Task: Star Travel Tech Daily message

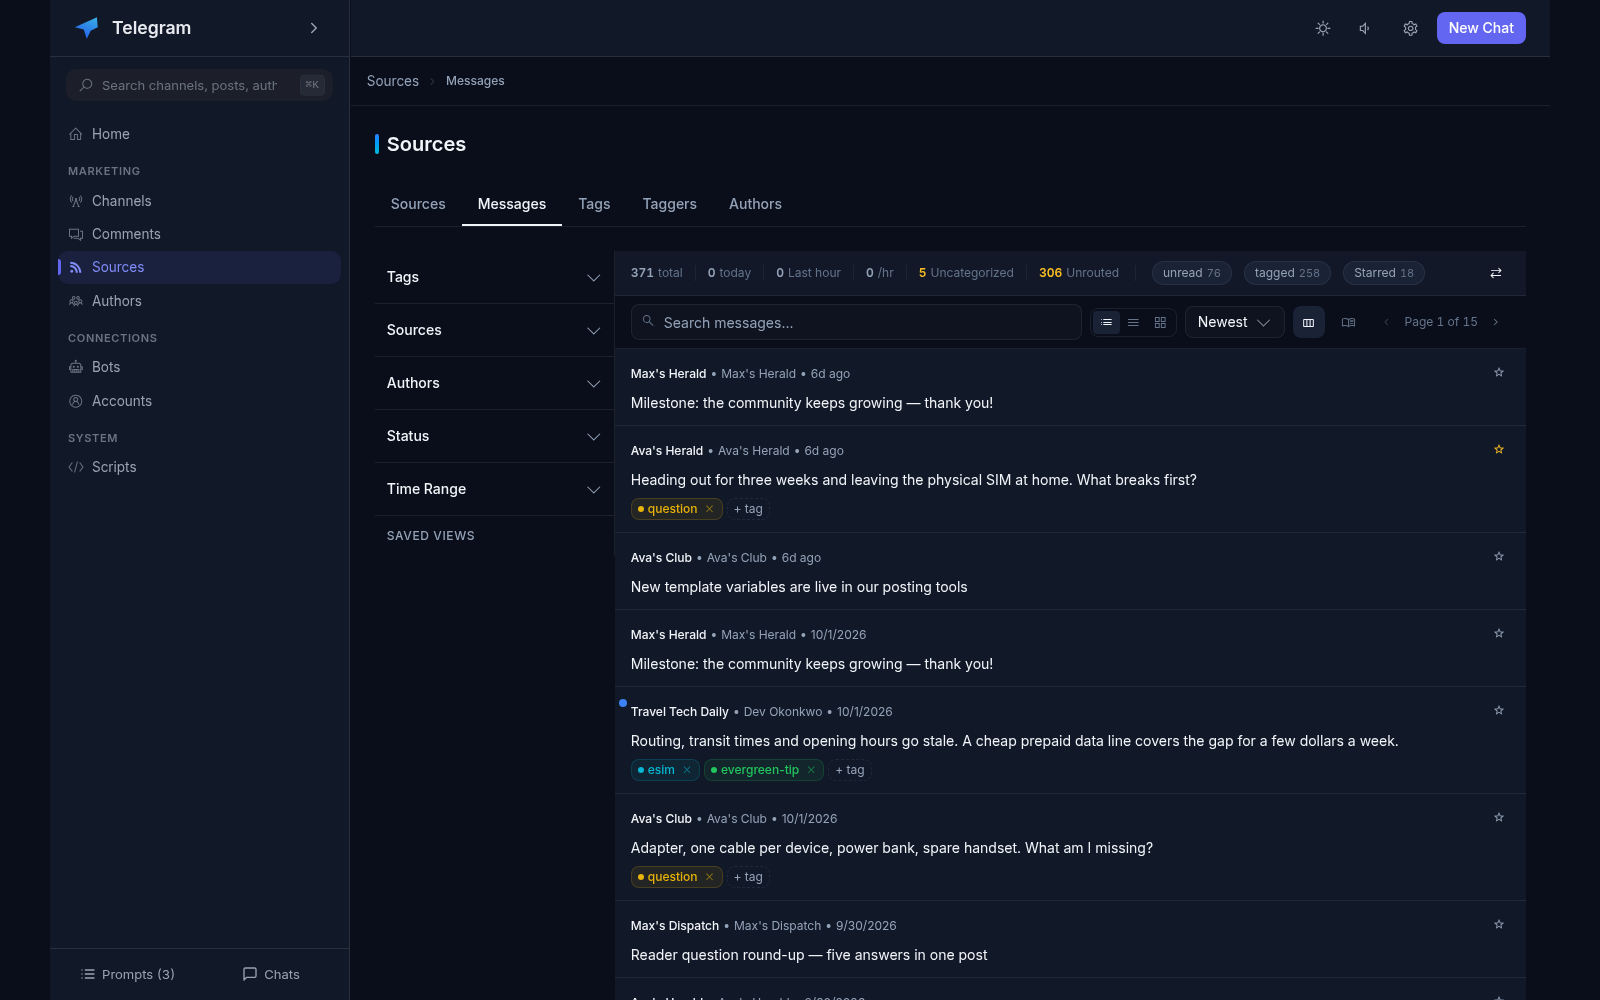Action: (1499, 710)
